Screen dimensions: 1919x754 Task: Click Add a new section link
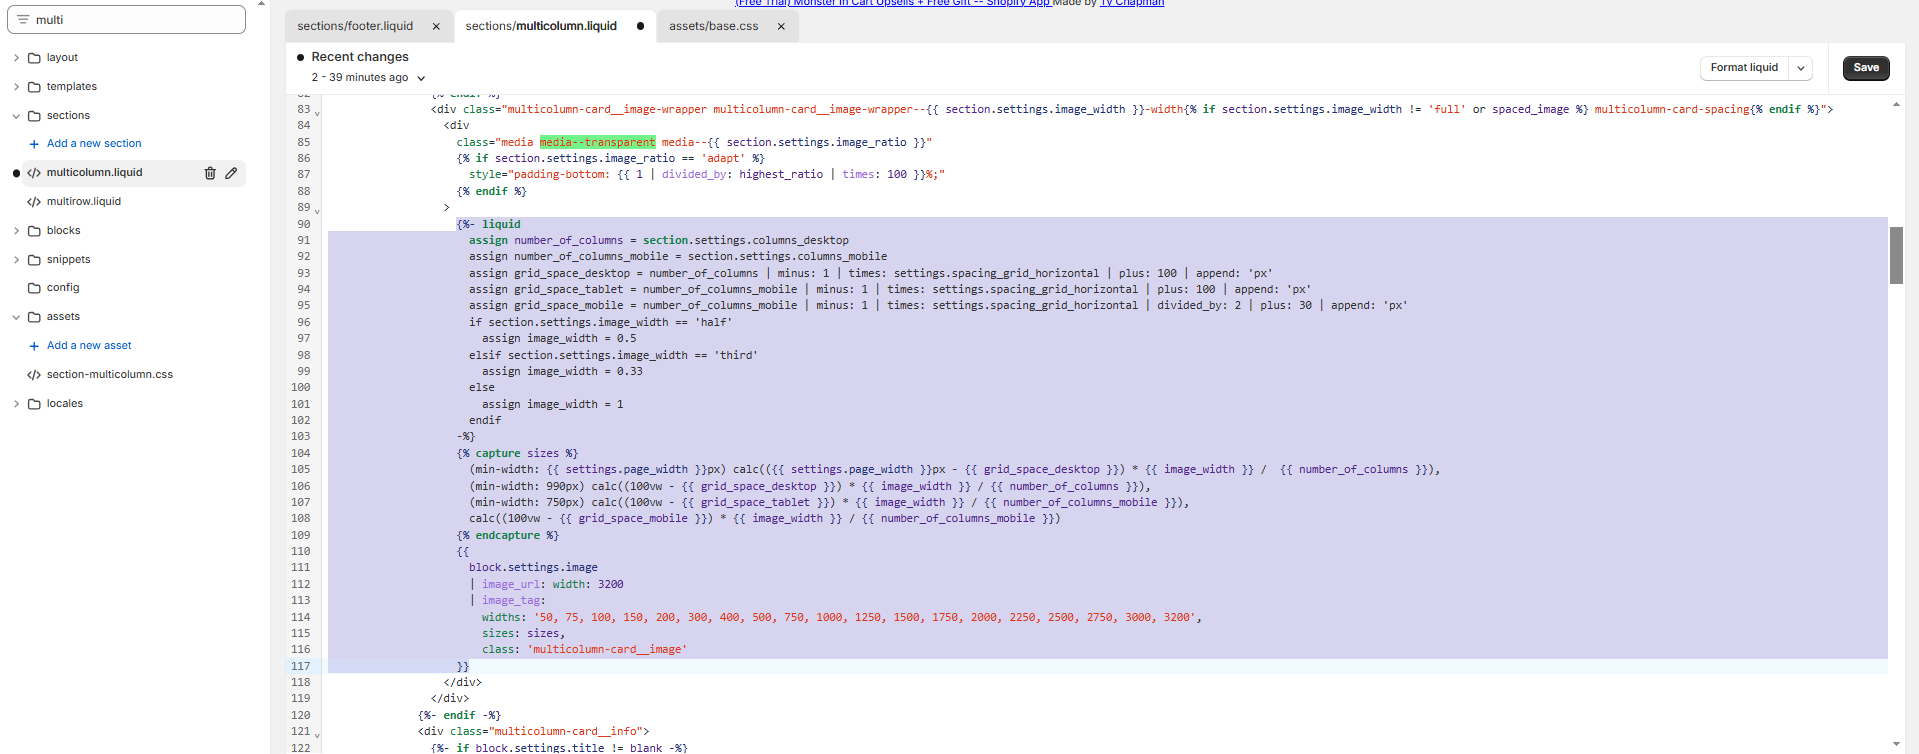click(94, 144)
